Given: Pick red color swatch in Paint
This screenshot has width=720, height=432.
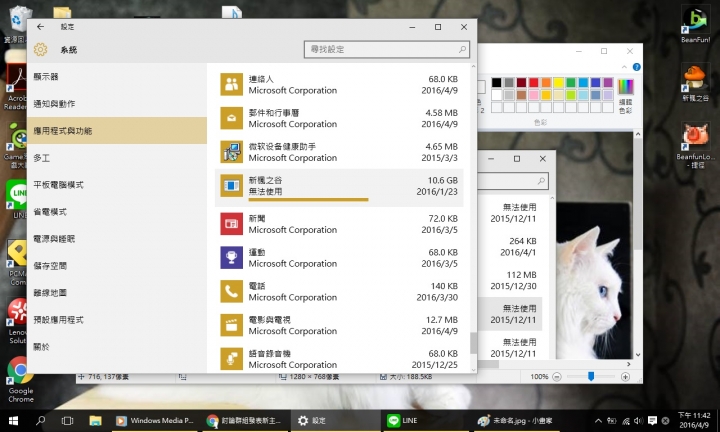Looking at the screenshot, I should 534,83.
